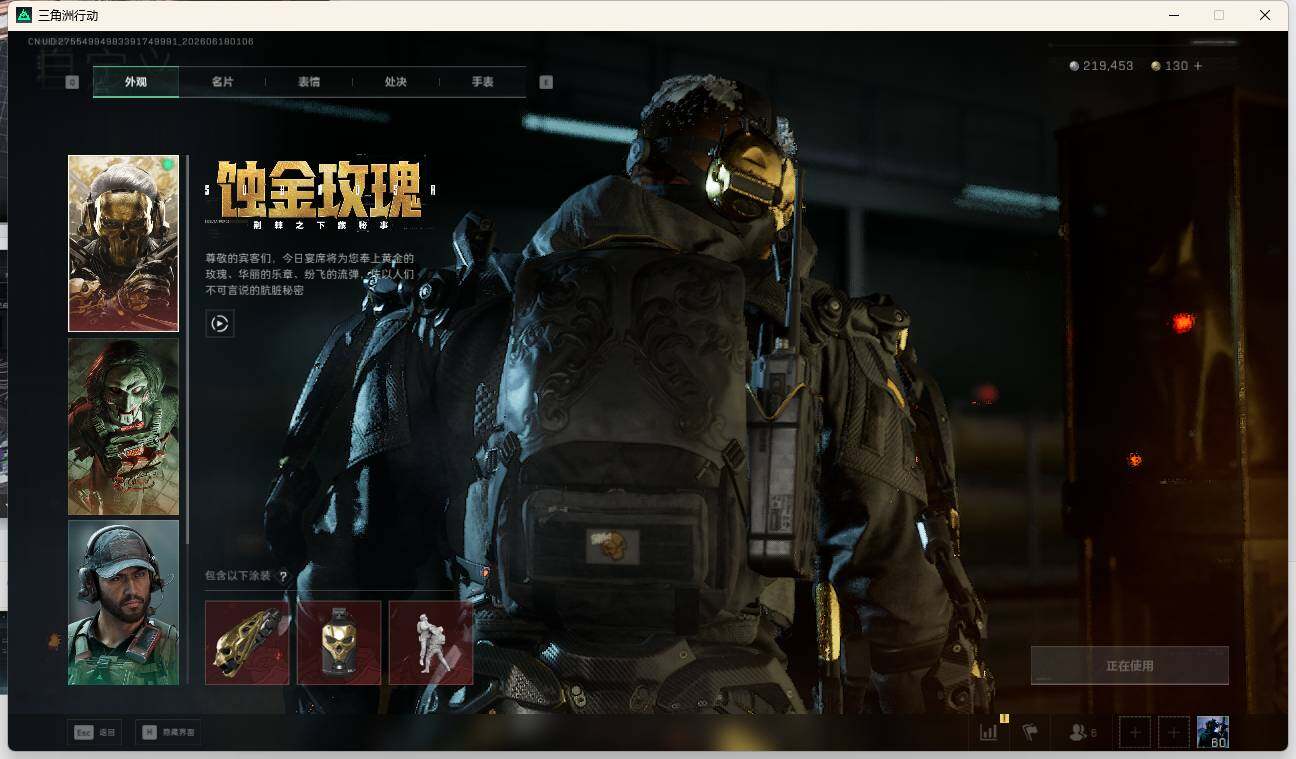
Task: Click the skin list vertical scrollbar
Action: [x=187, y=350]
